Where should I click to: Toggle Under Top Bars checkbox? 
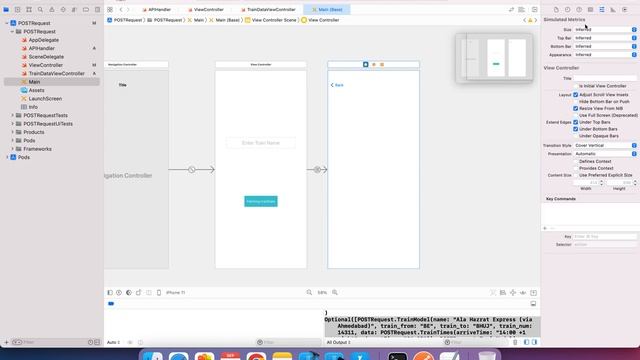pos(576,122)
